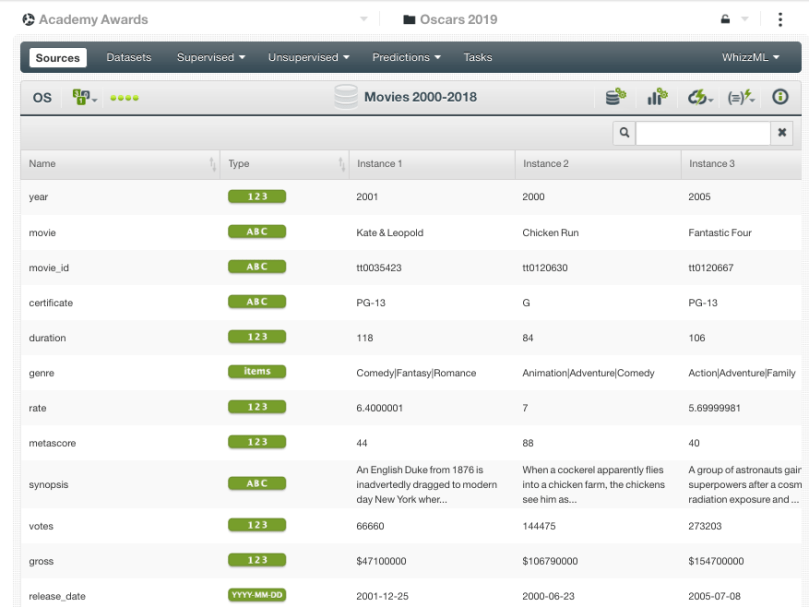Open the cloud actions menu icon
809x607 pixels.
(699, 97)
